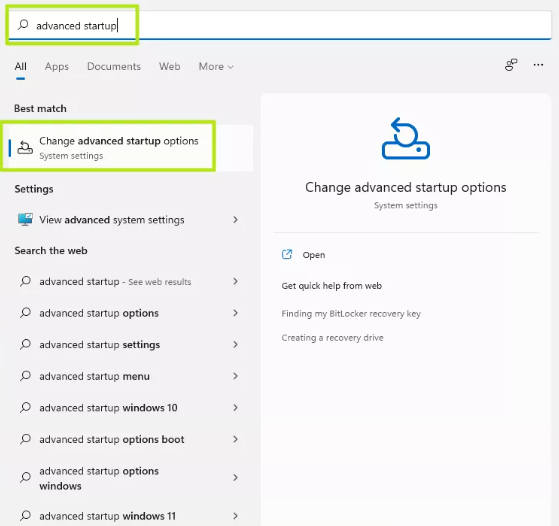
Task: Expand the arrow for 'advanced startup options windows'
Action: point(235,478)
